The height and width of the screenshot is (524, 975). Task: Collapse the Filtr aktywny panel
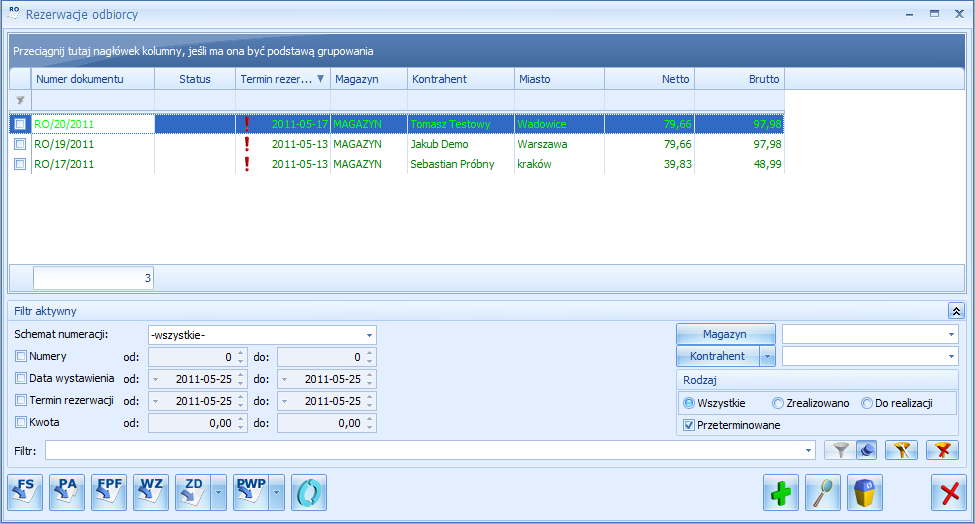[956, 311]
